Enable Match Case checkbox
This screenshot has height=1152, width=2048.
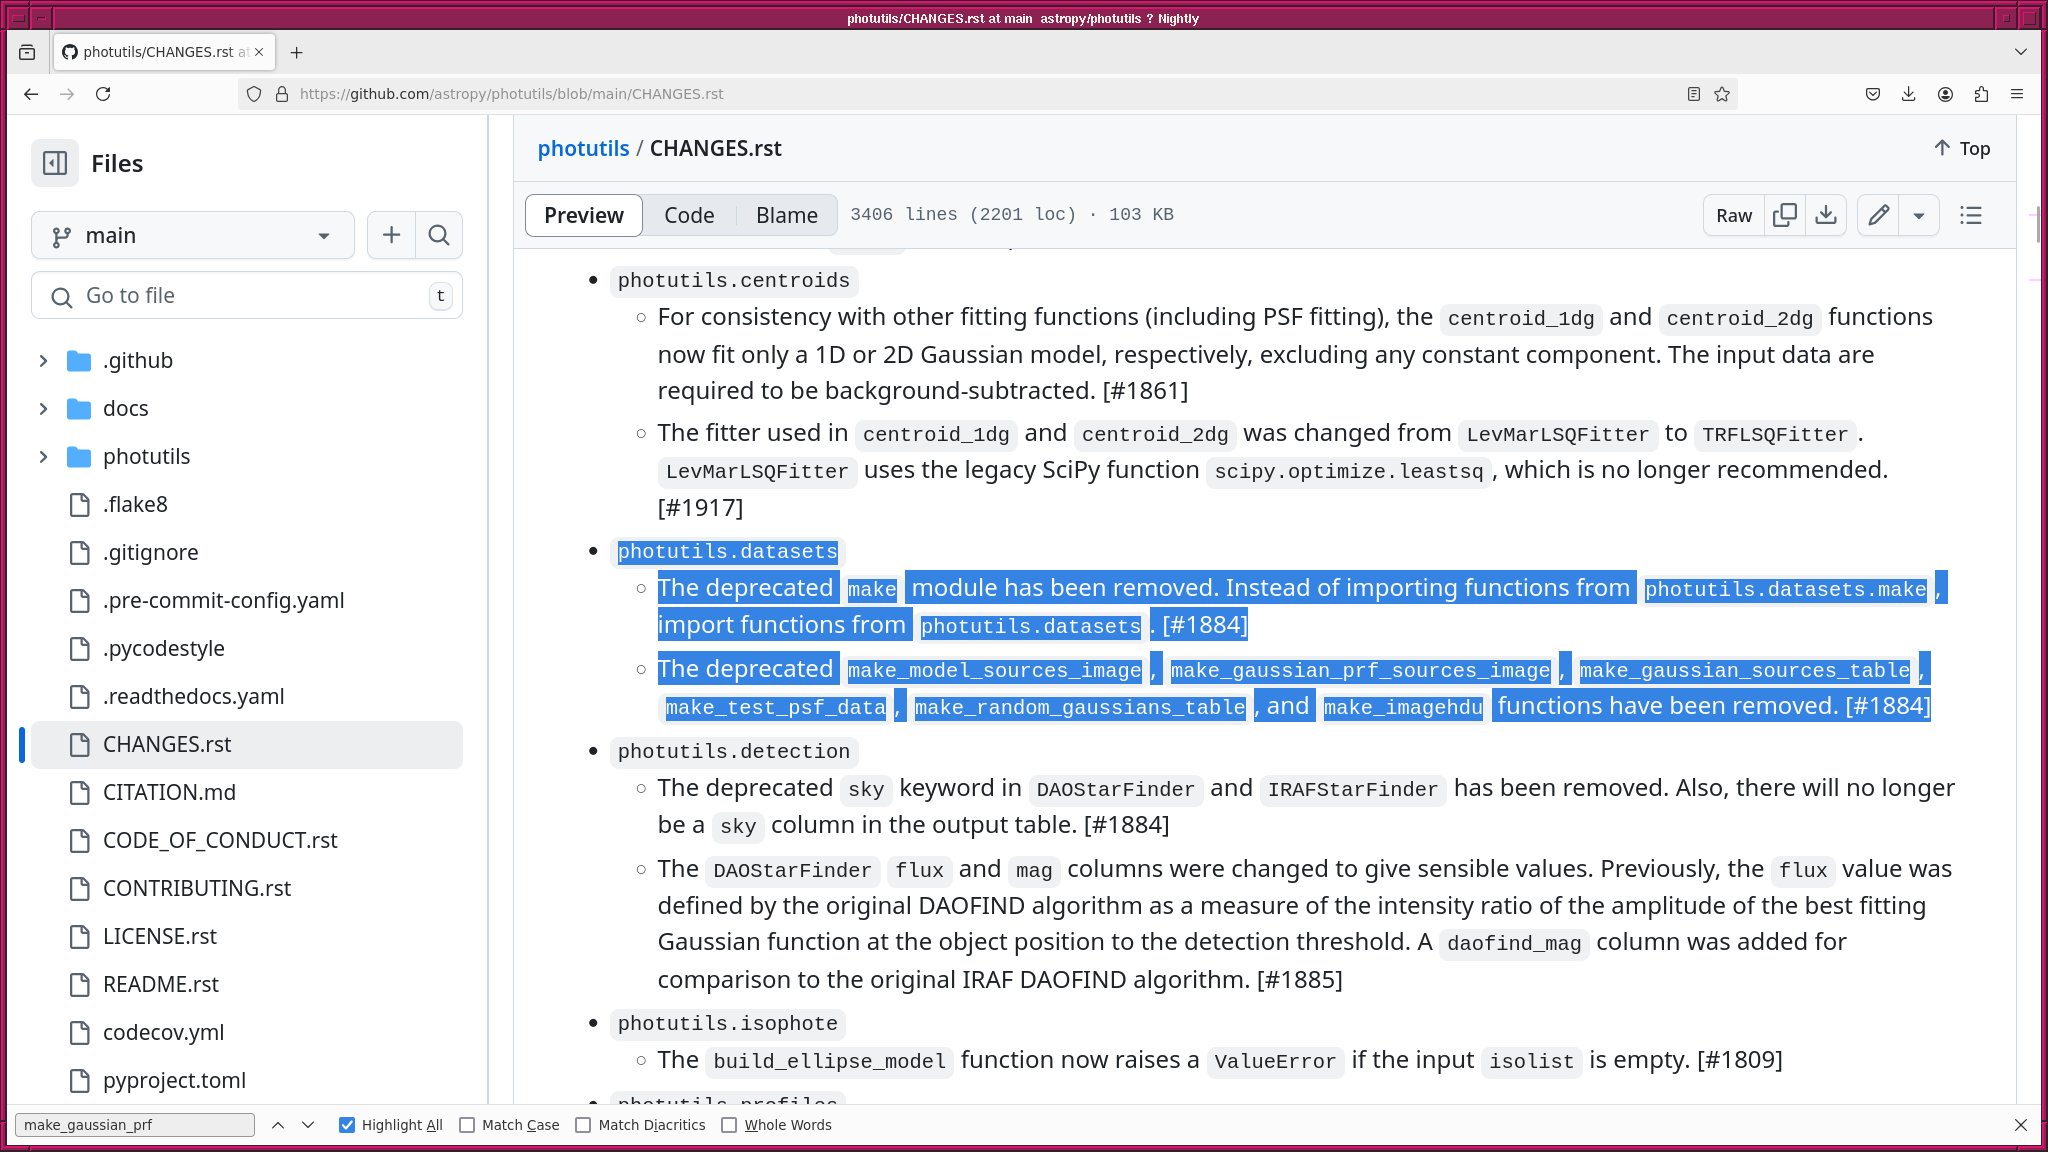pos(467,1125)
